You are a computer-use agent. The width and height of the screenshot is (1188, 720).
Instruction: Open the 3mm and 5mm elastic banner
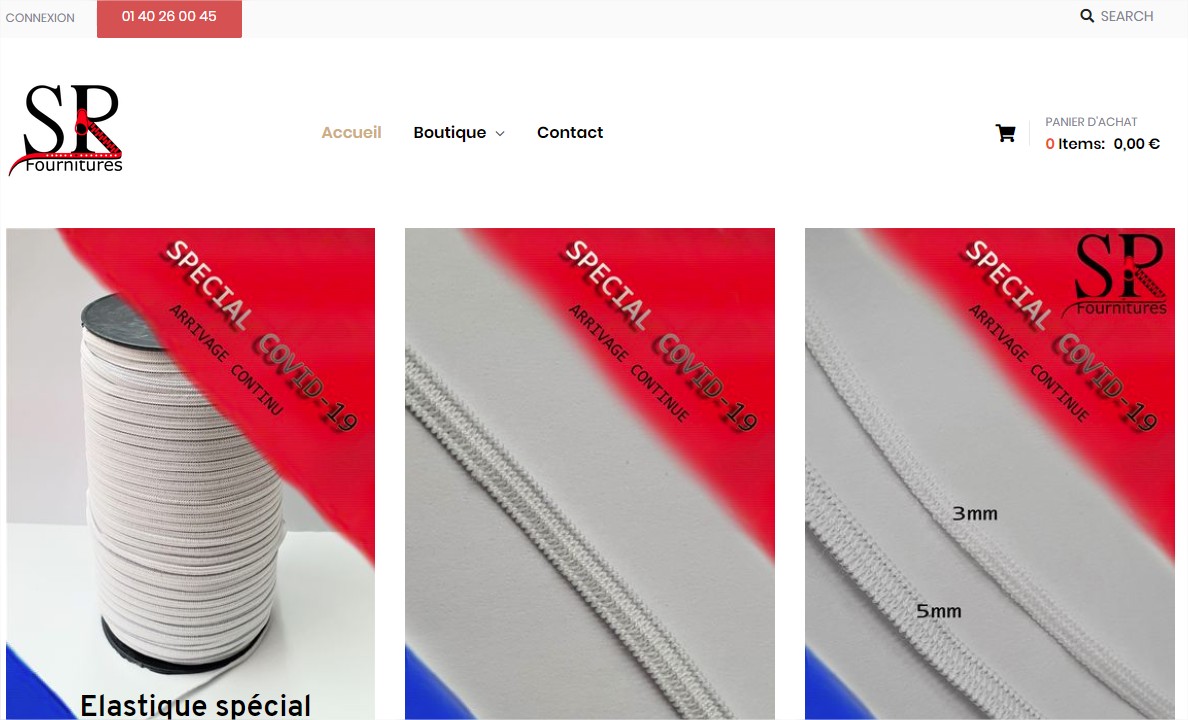pos(989,474)
